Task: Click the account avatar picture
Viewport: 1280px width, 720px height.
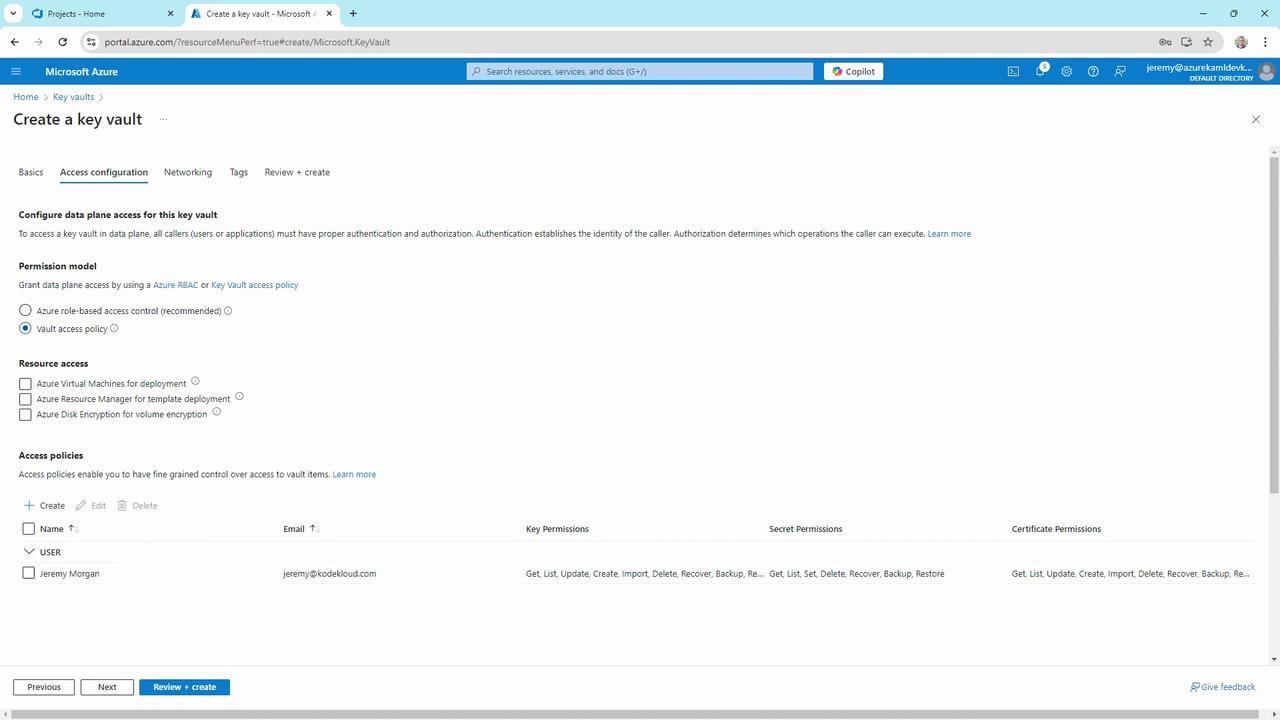Action: tap(1266, 71)
